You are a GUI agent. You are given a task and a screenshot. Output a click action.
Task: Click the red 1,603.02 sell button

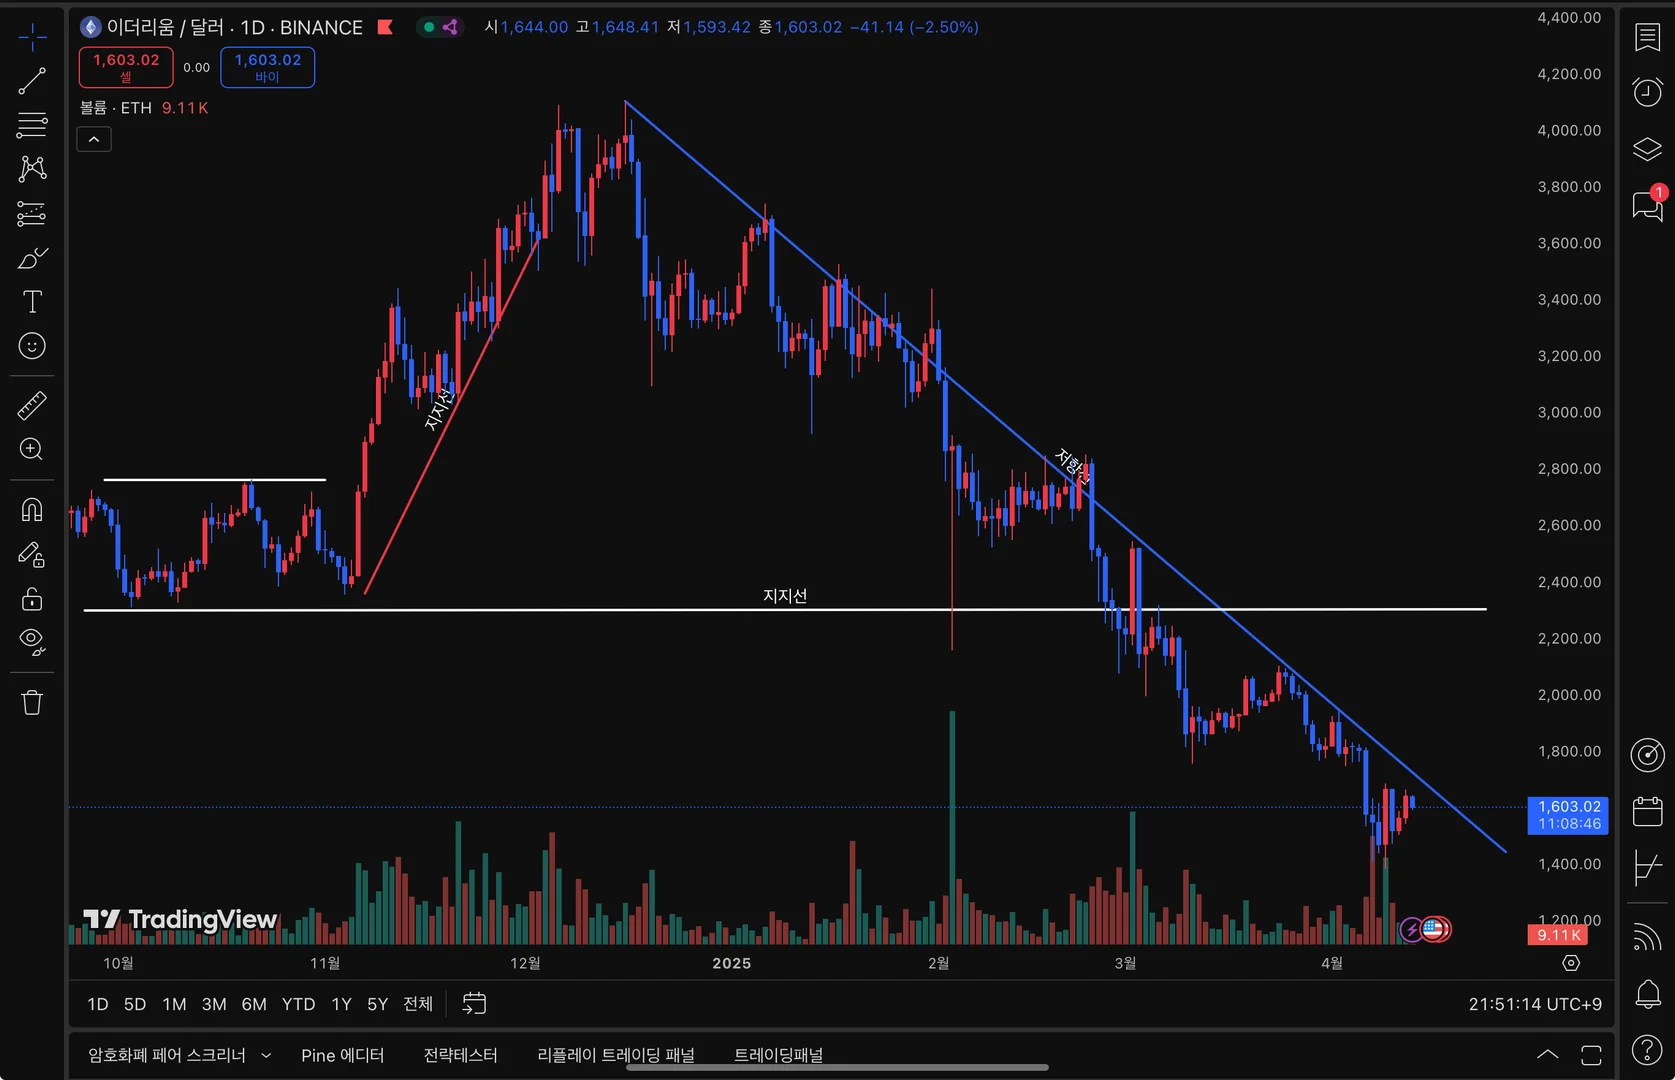pyautogui.click(x=126, y=67)
